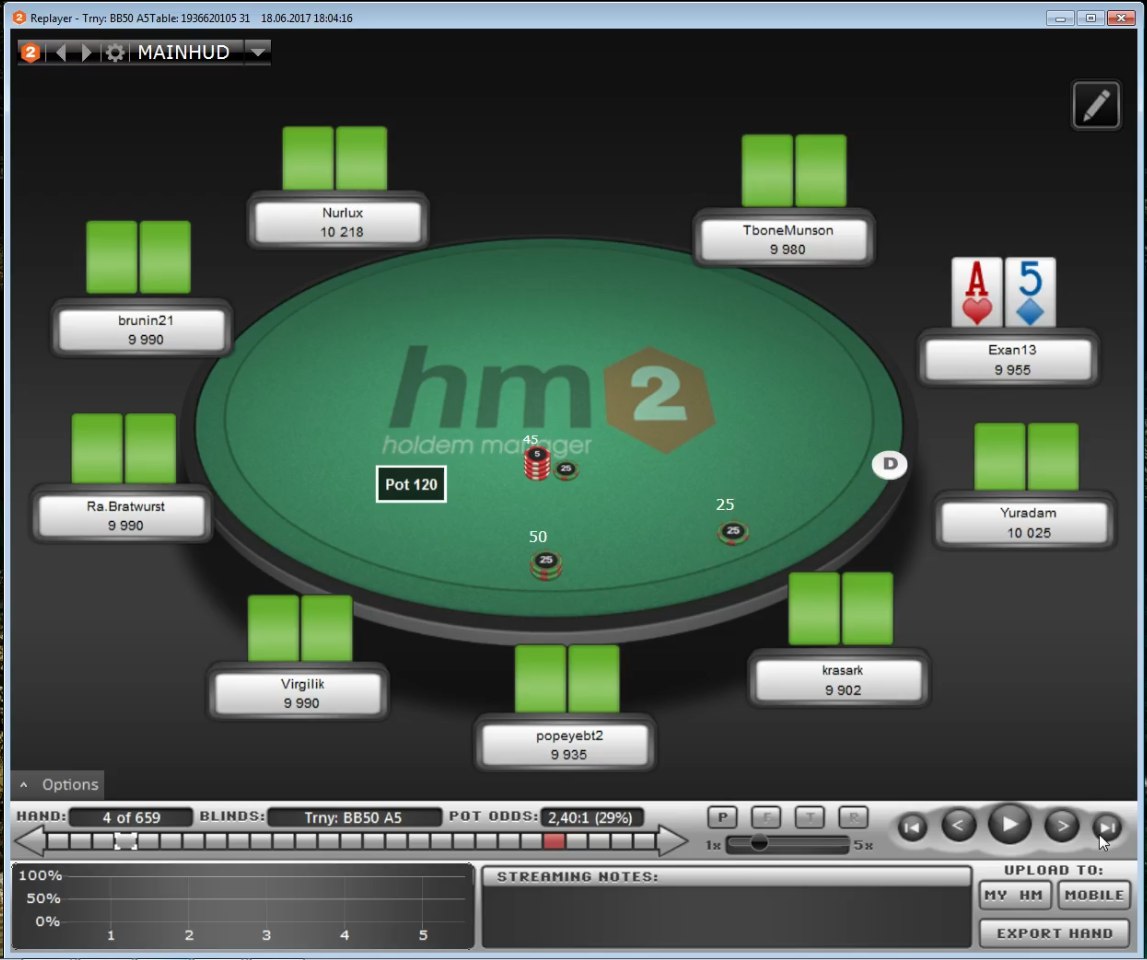Image resolution: width=1147 pixels, height=960 pixels.
Task: Click Nurlux's face-down cards
Action: click(x=335, y=158)
